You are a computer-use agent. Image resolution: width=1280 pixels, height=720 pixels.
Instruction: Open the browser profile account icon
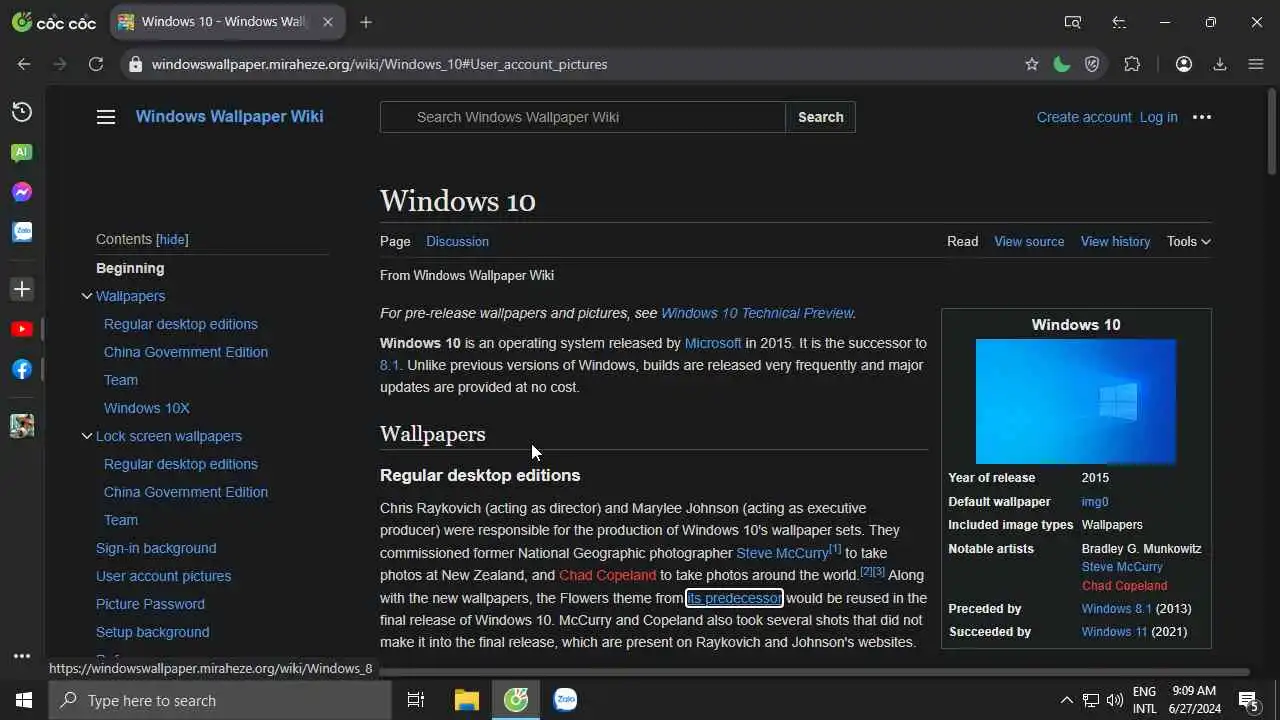(x=1184, y=64)
